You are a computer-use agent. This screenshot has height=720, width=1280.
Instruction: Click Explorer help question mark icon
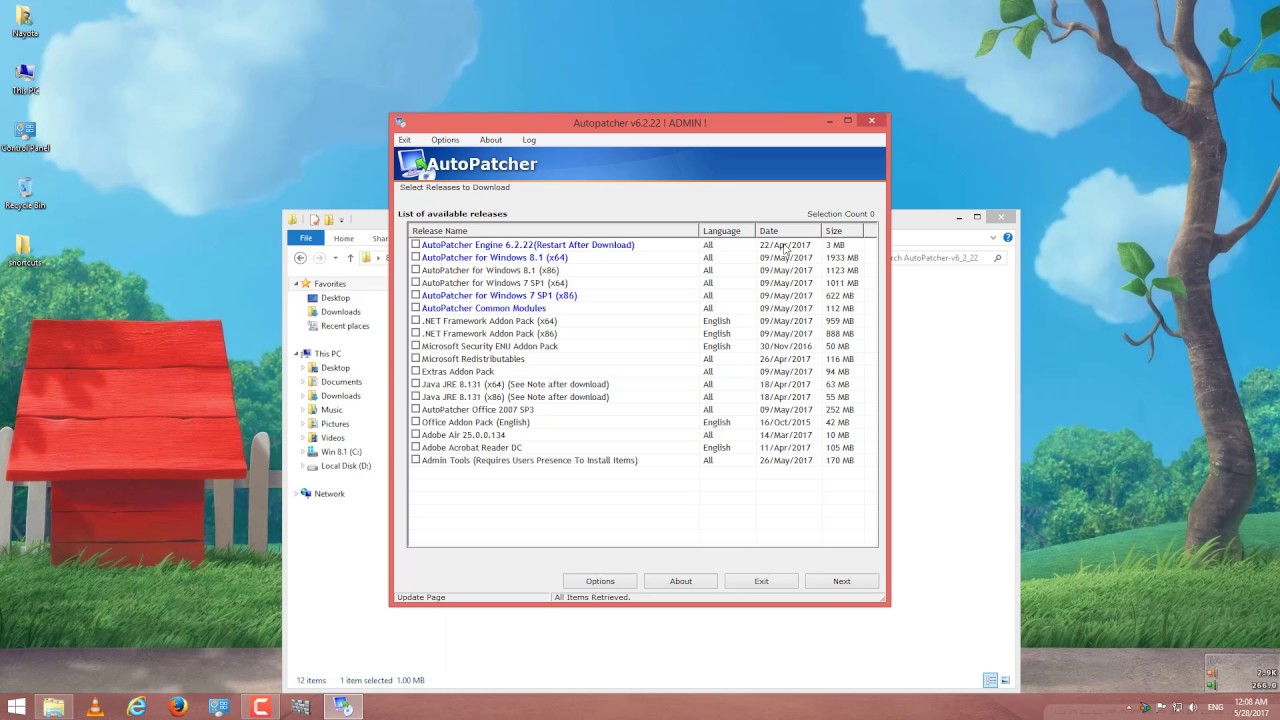pyautogui.click(x=1007, y=238)
